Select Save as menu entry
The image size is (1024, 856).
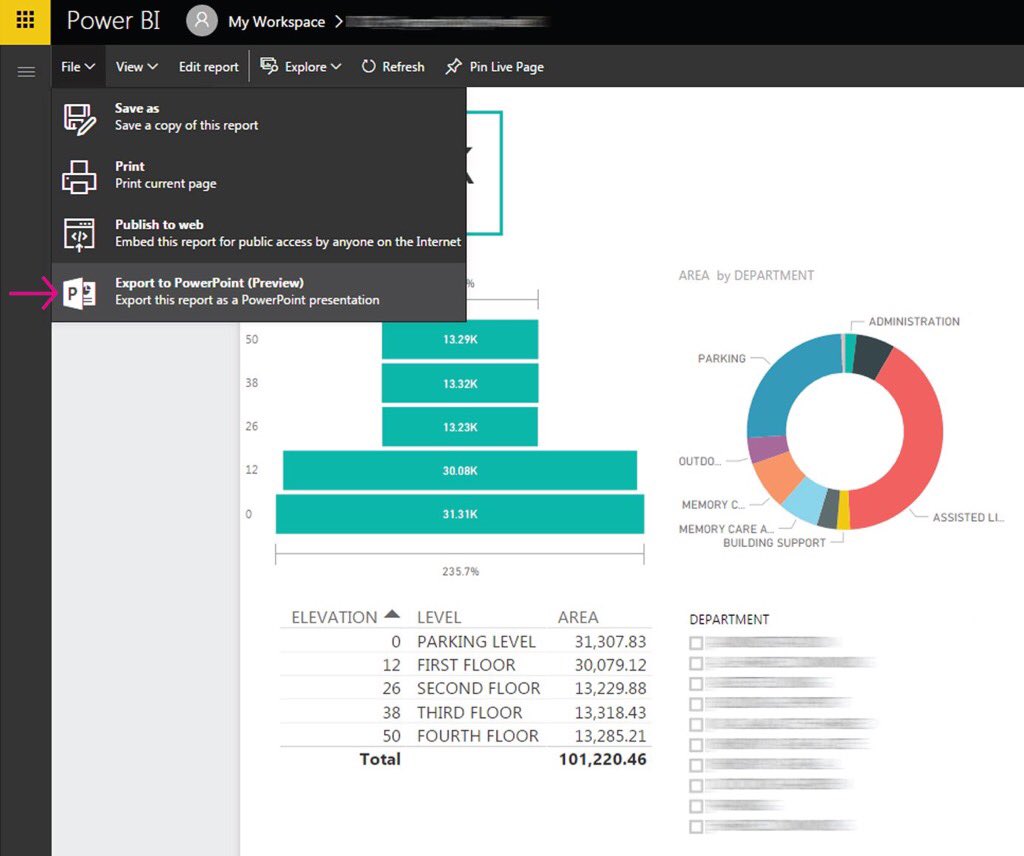[x=259, y=117]
